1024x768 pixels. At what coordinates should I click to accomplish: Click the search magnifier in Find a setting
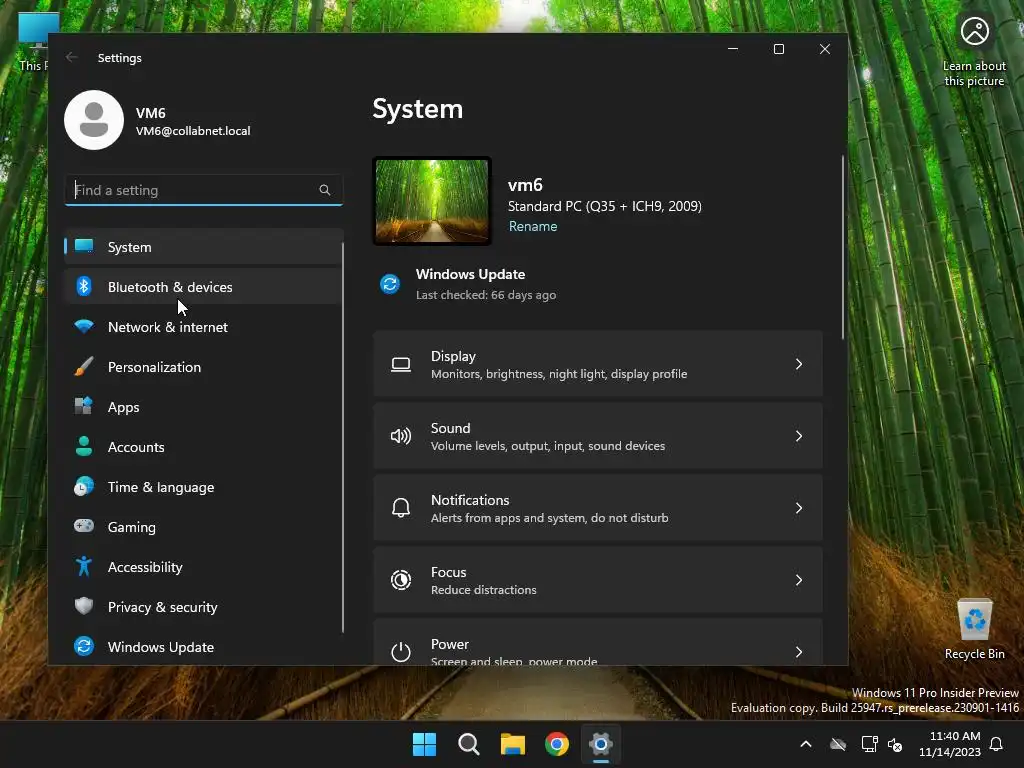(x=325, y=190)
